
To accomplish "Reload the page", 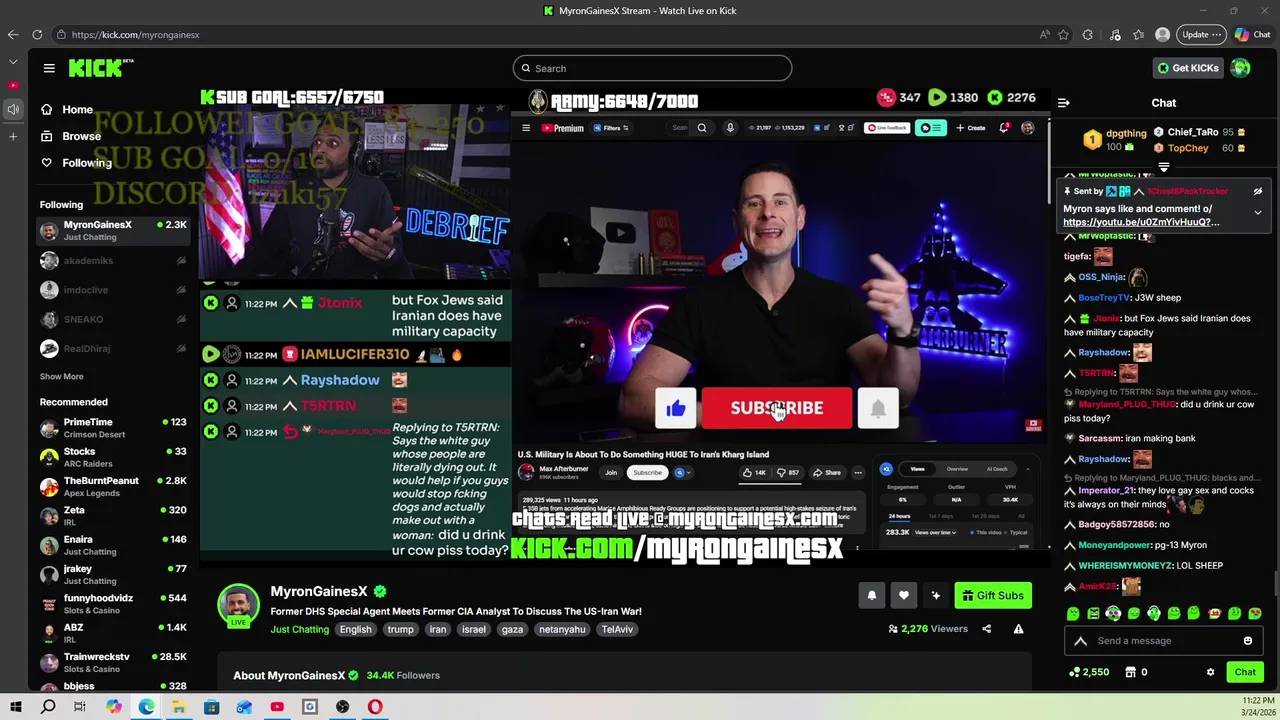I will point(37,34).
